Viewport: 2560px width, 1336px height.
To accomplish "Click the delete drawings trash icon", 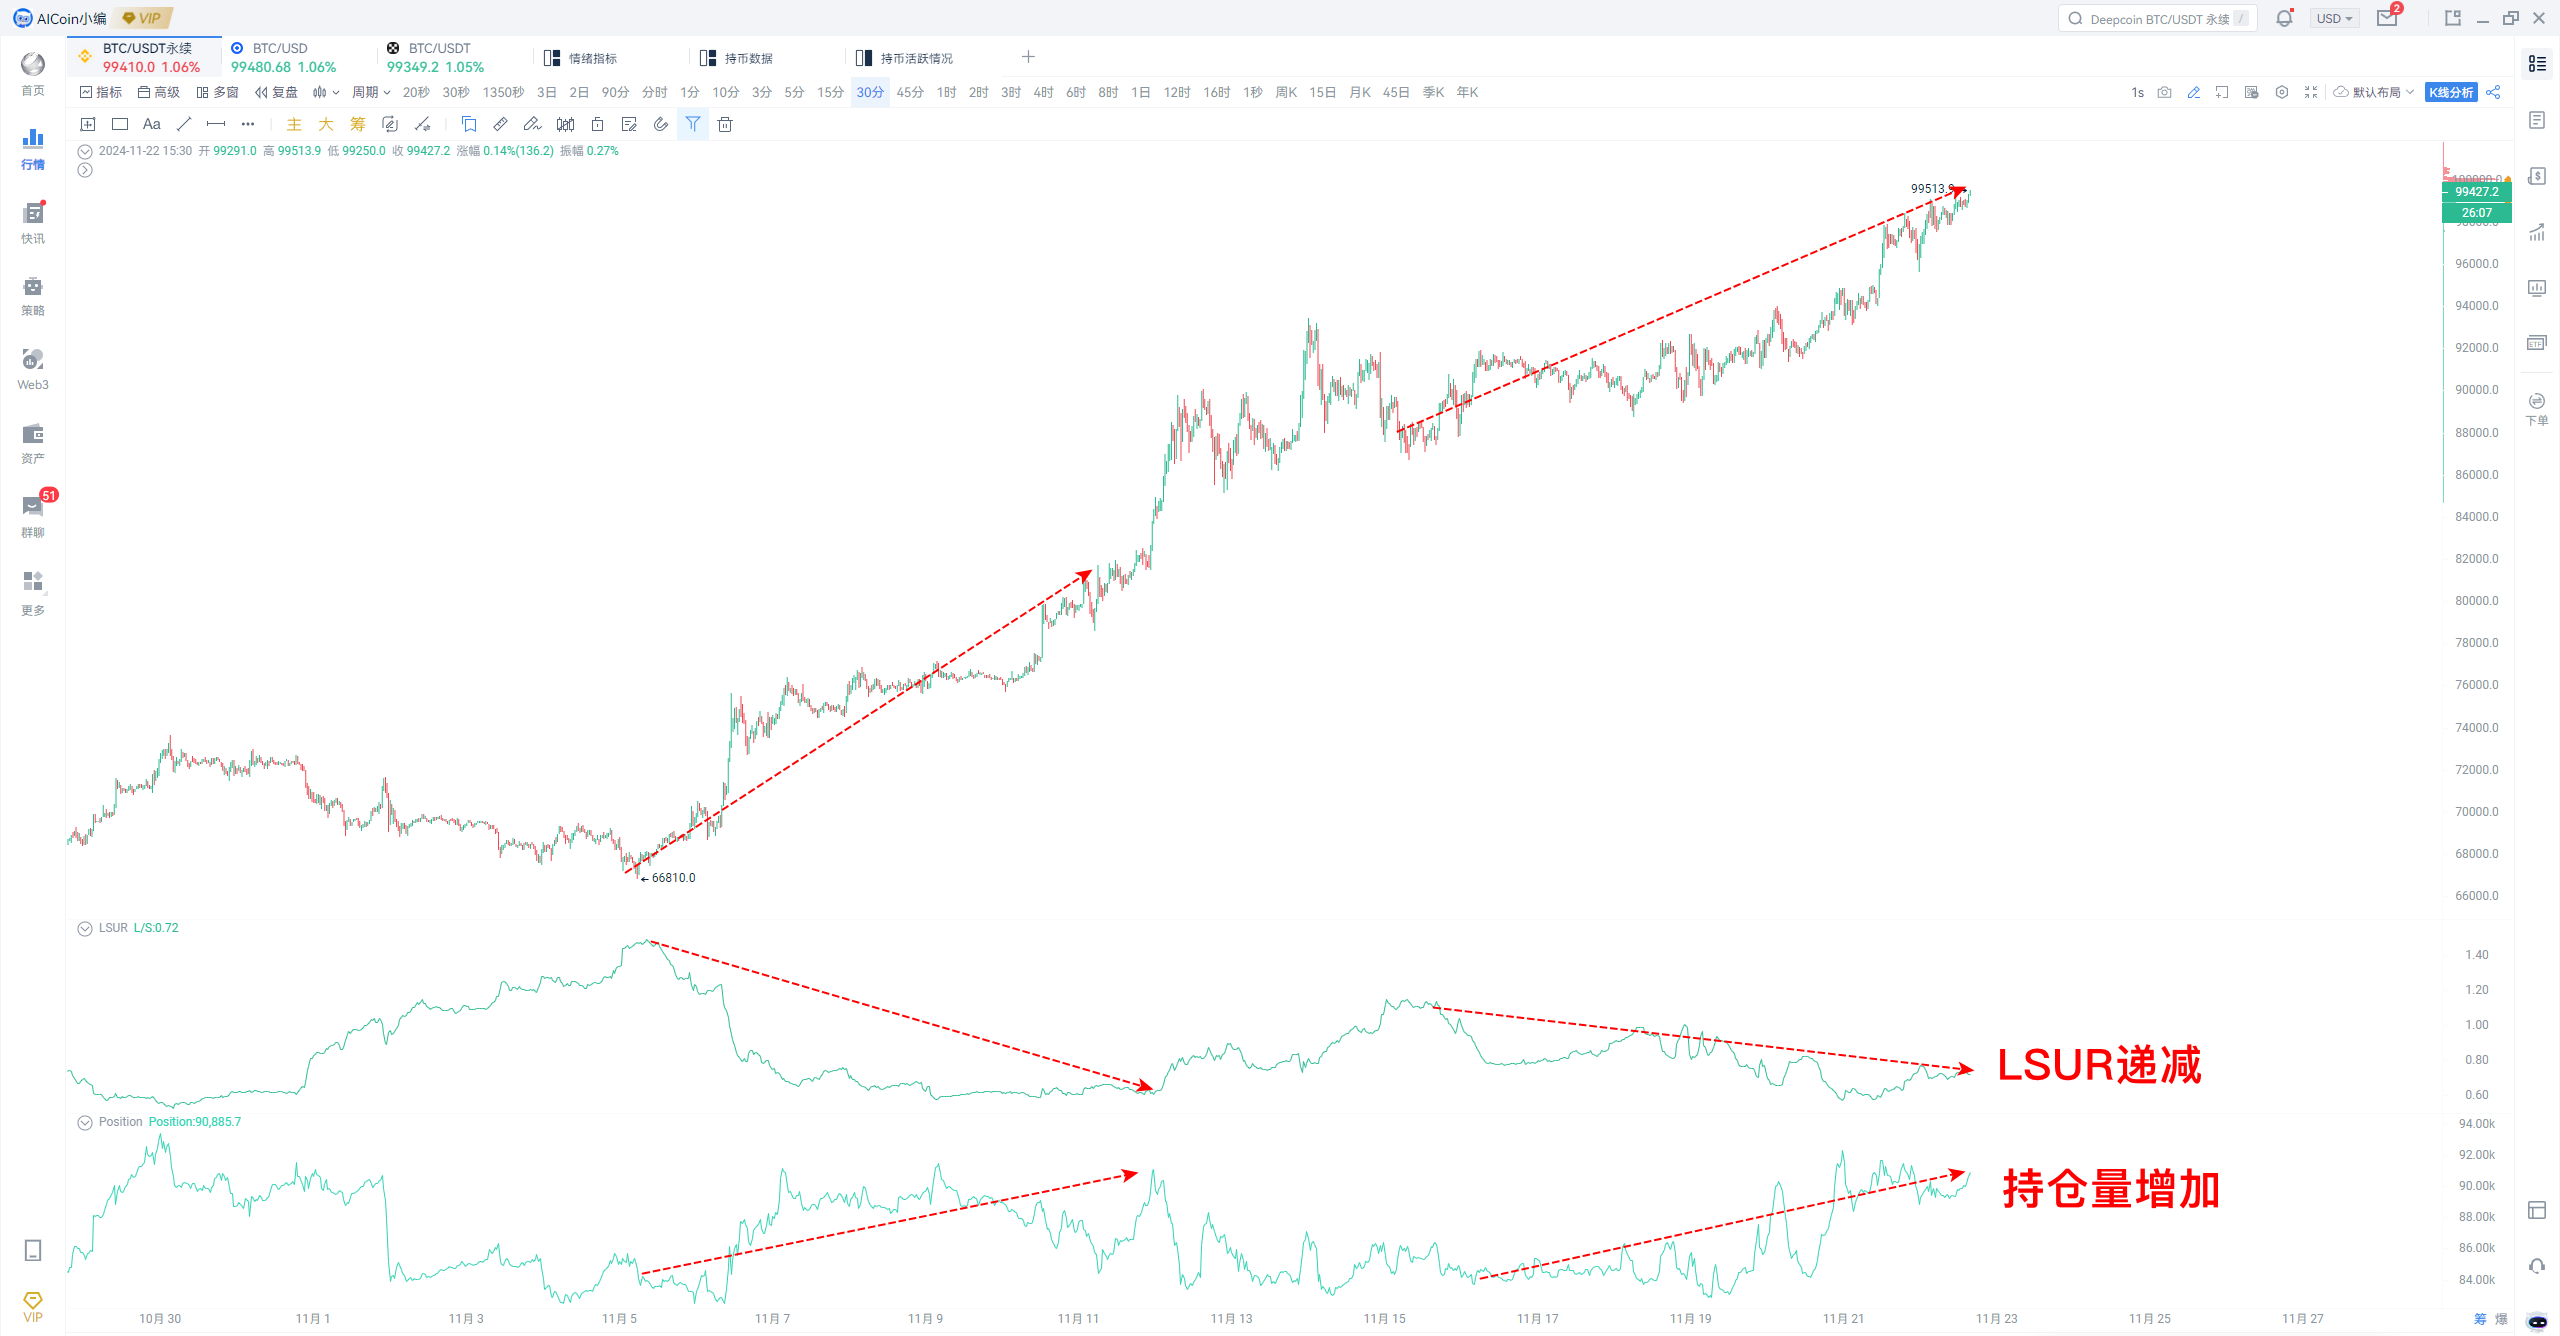I will 725,124.
